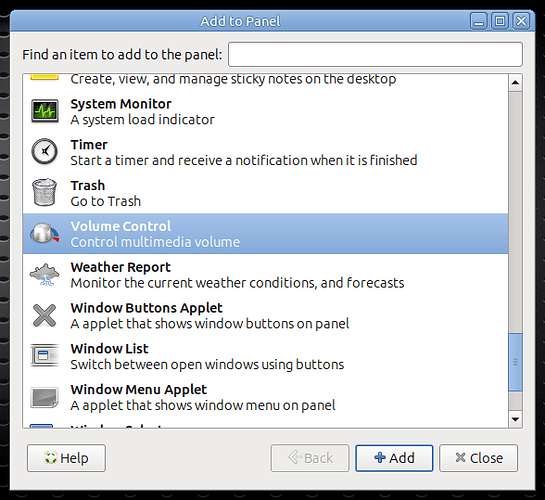Select the 'System Monitor' title text
This screenshot has height=500, width=545.
121,104
